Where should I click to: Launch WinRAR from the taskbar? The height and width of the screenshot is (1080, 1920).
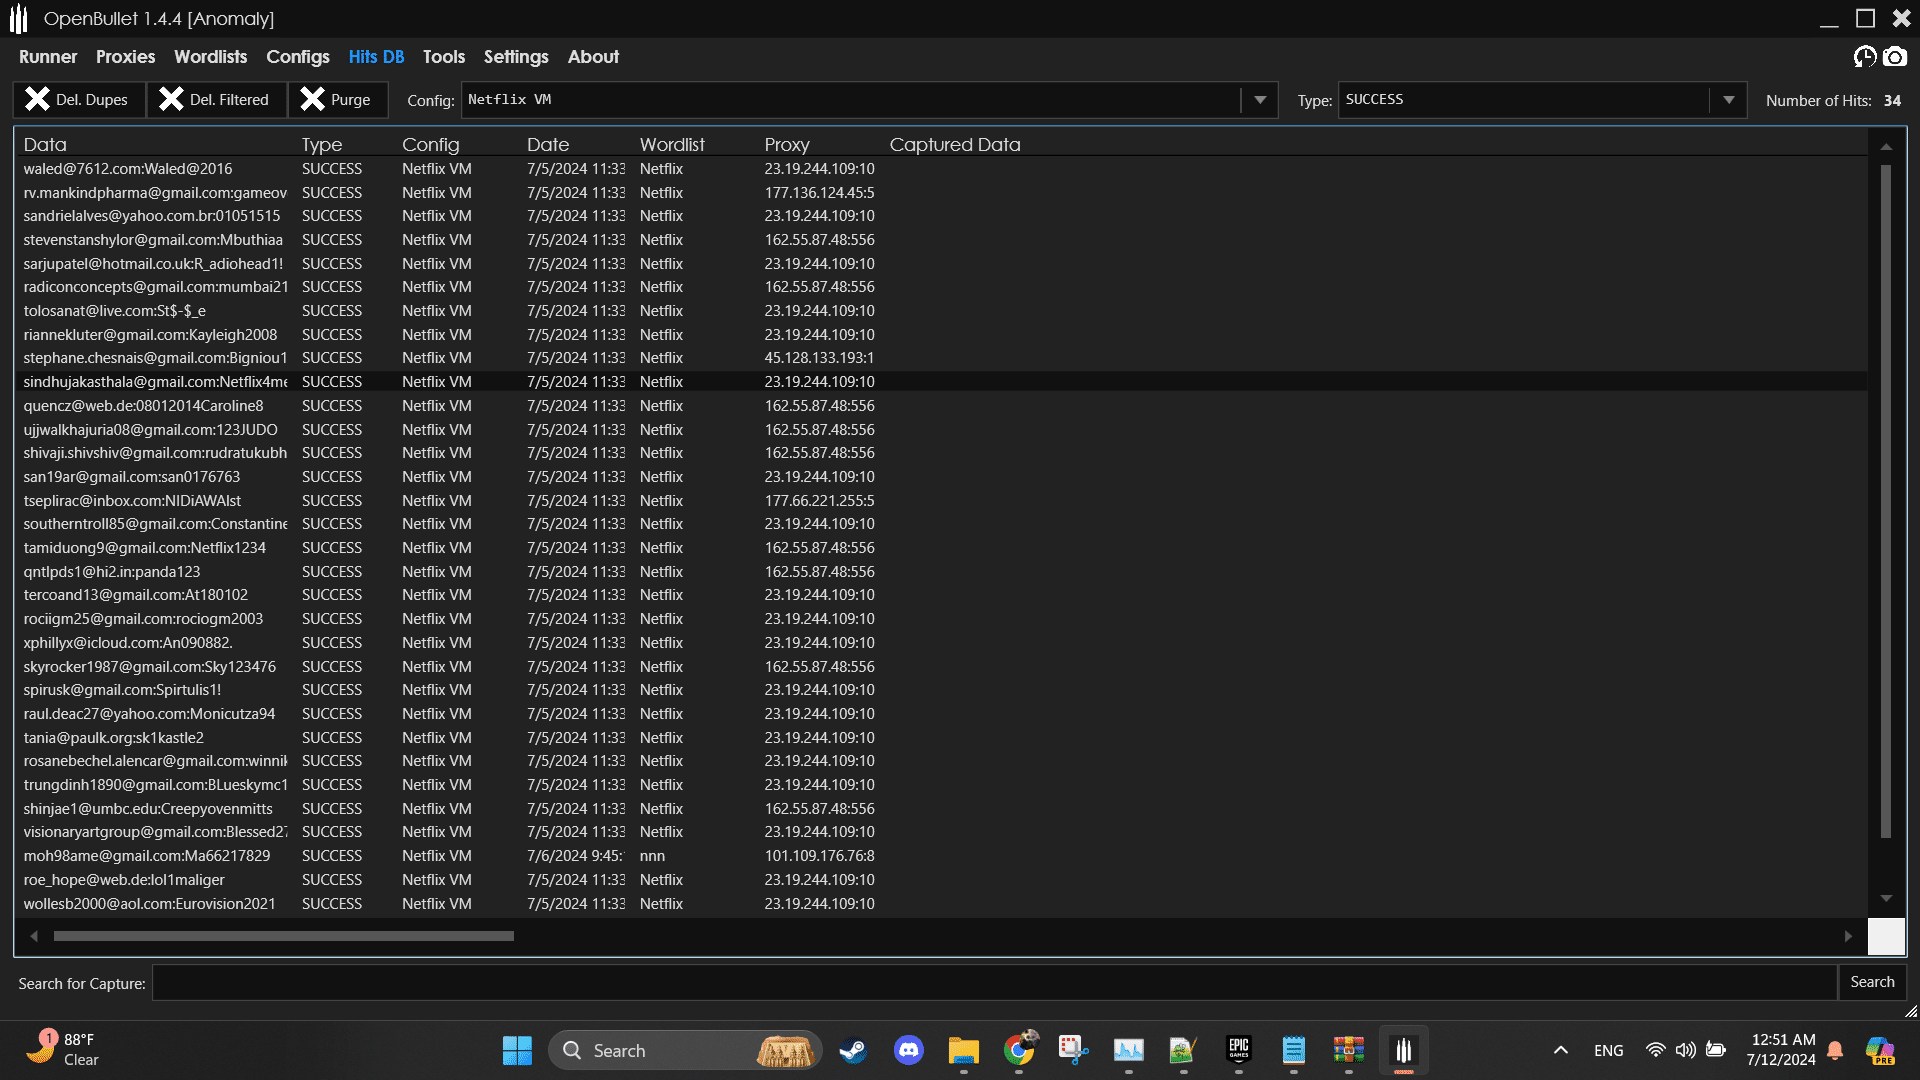(1348, 1050)
